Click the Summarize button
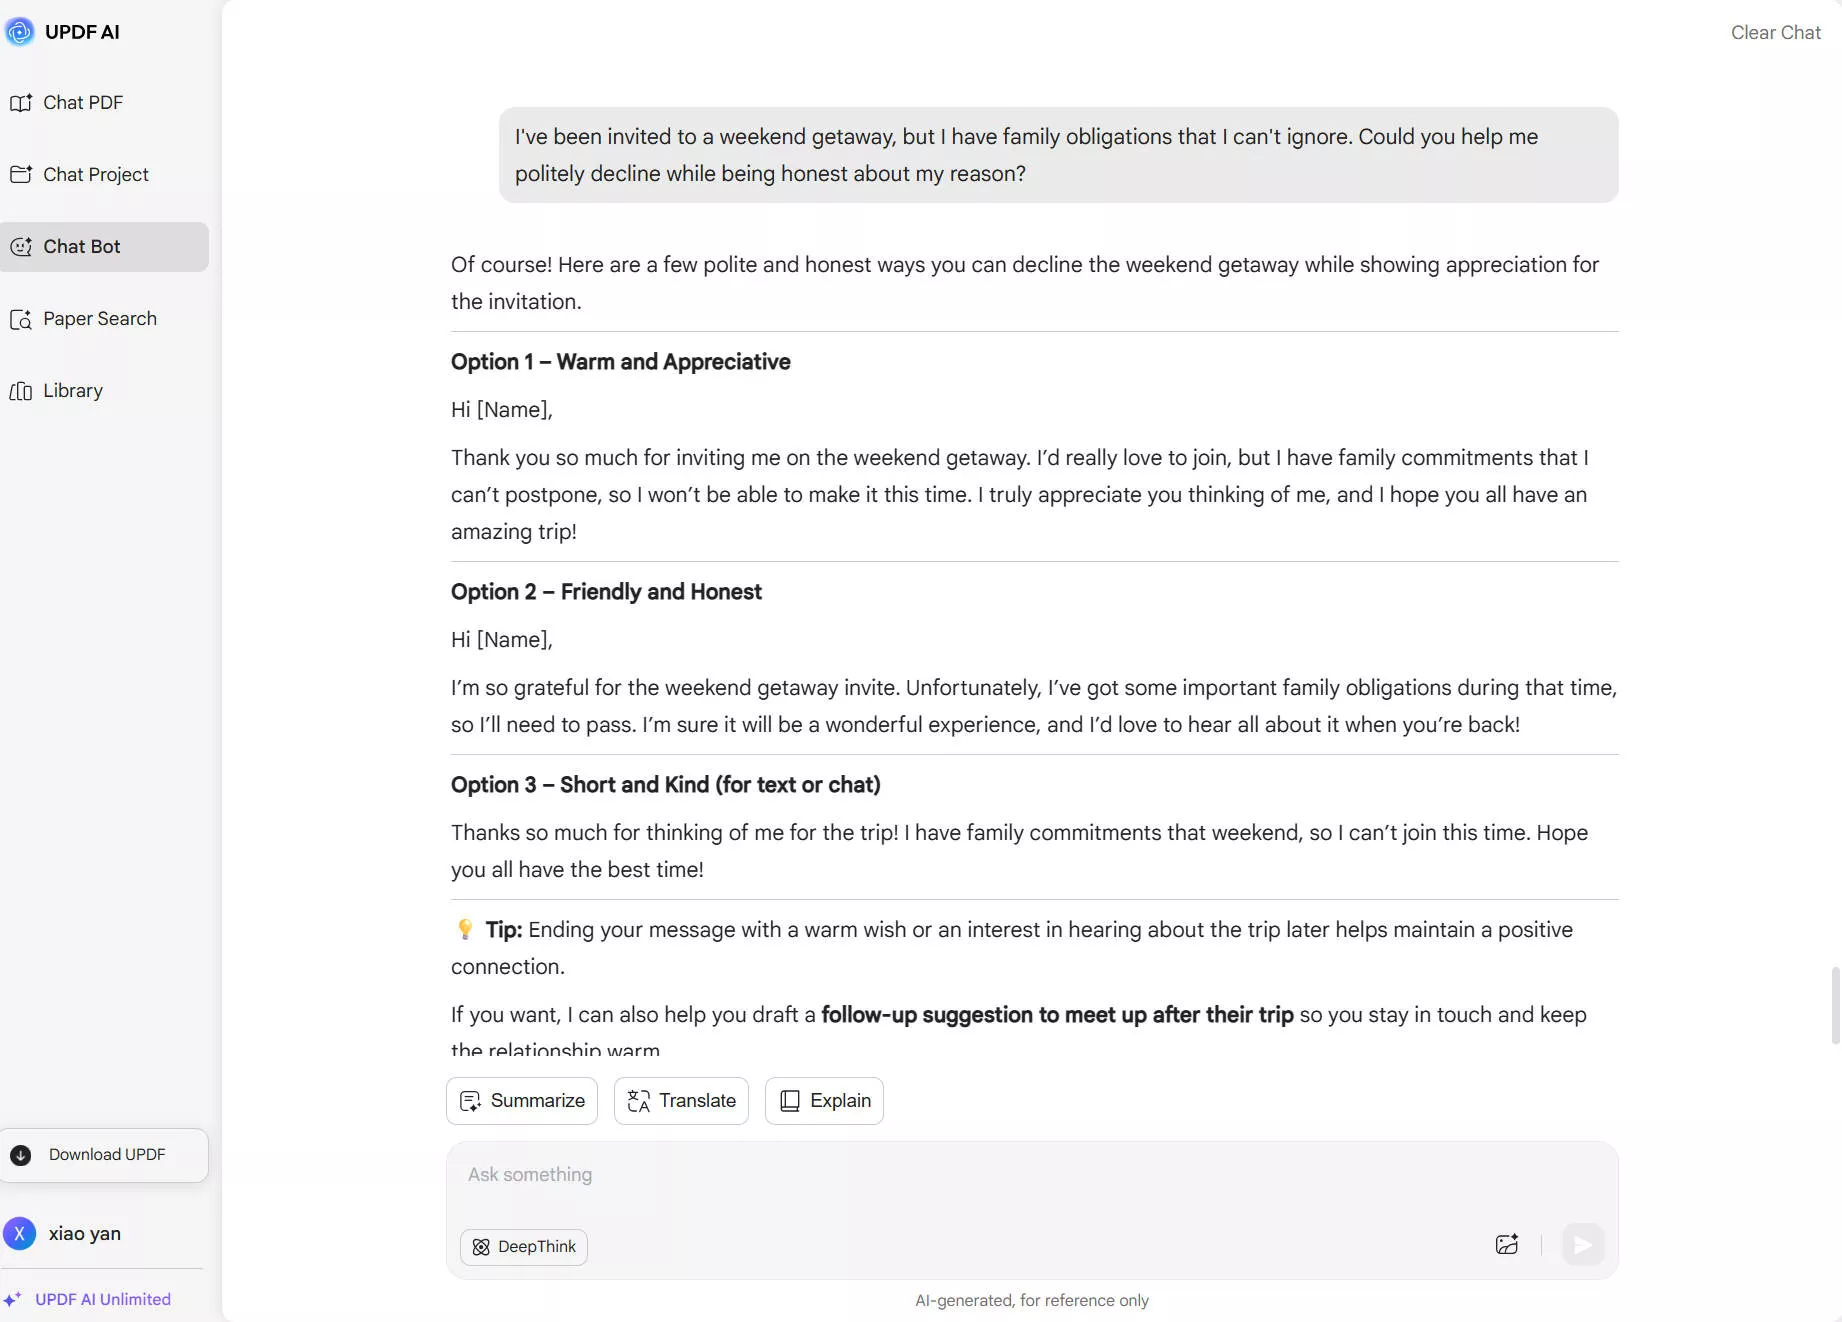Image resolution: width=1842 pixels, height=1322 pixels. coord(522,1101)
